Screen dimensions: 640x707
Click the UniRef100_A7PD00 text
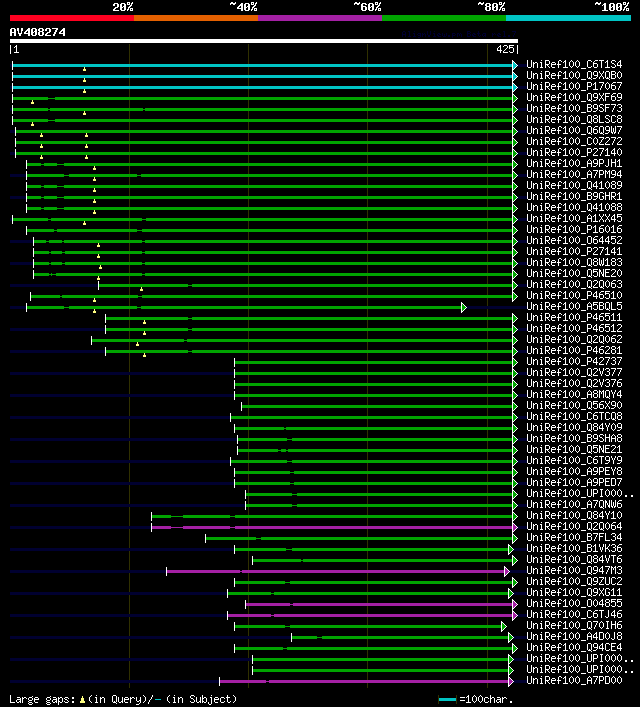pyautogui.click(x=574, y=680)
